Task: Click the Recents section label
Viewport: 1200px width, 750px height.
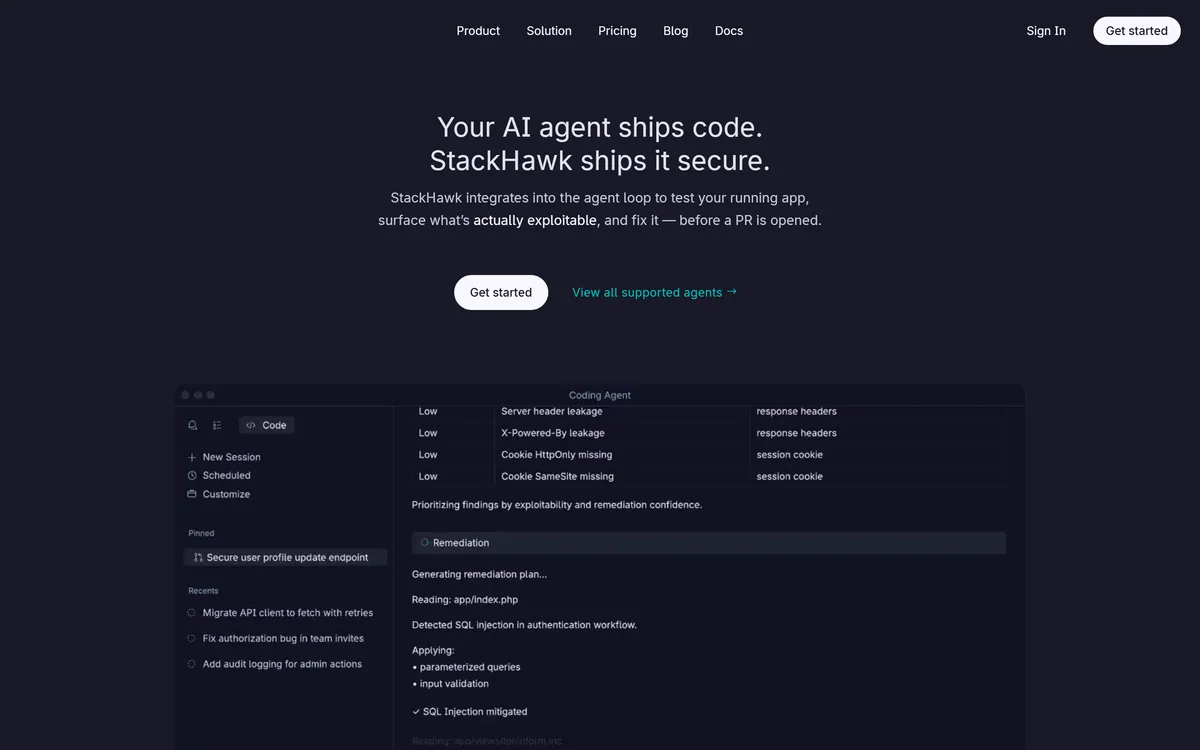Action: (203, 591)
